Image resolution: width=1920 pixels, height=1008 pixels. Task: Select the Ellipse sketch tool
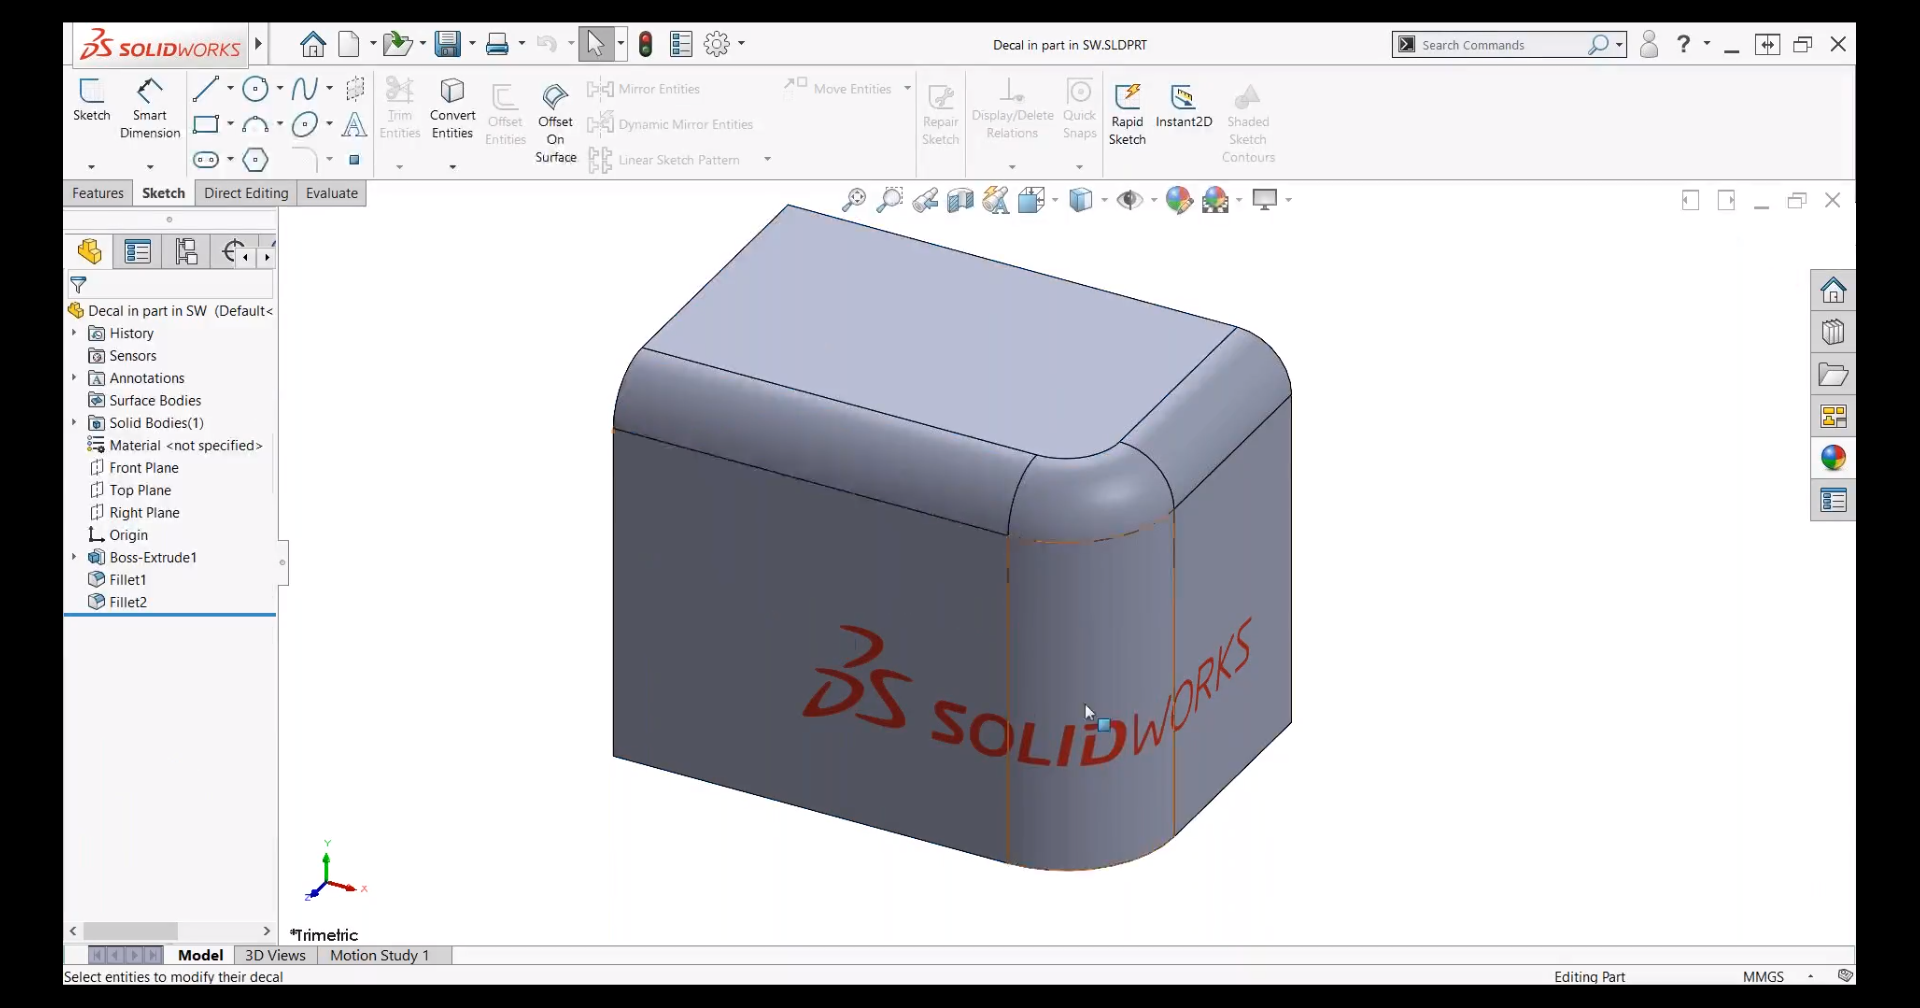[305, 124]
